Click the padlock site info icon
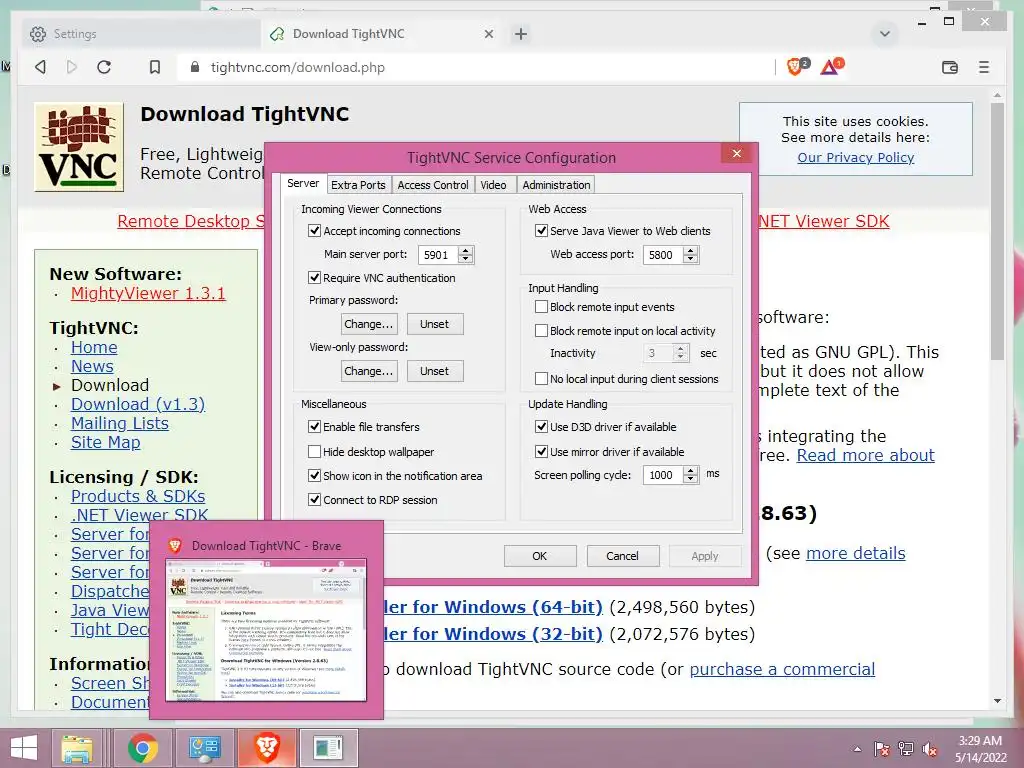This screenshot has width=1024, height=768. pyautogui.click(x=195, y=67)
